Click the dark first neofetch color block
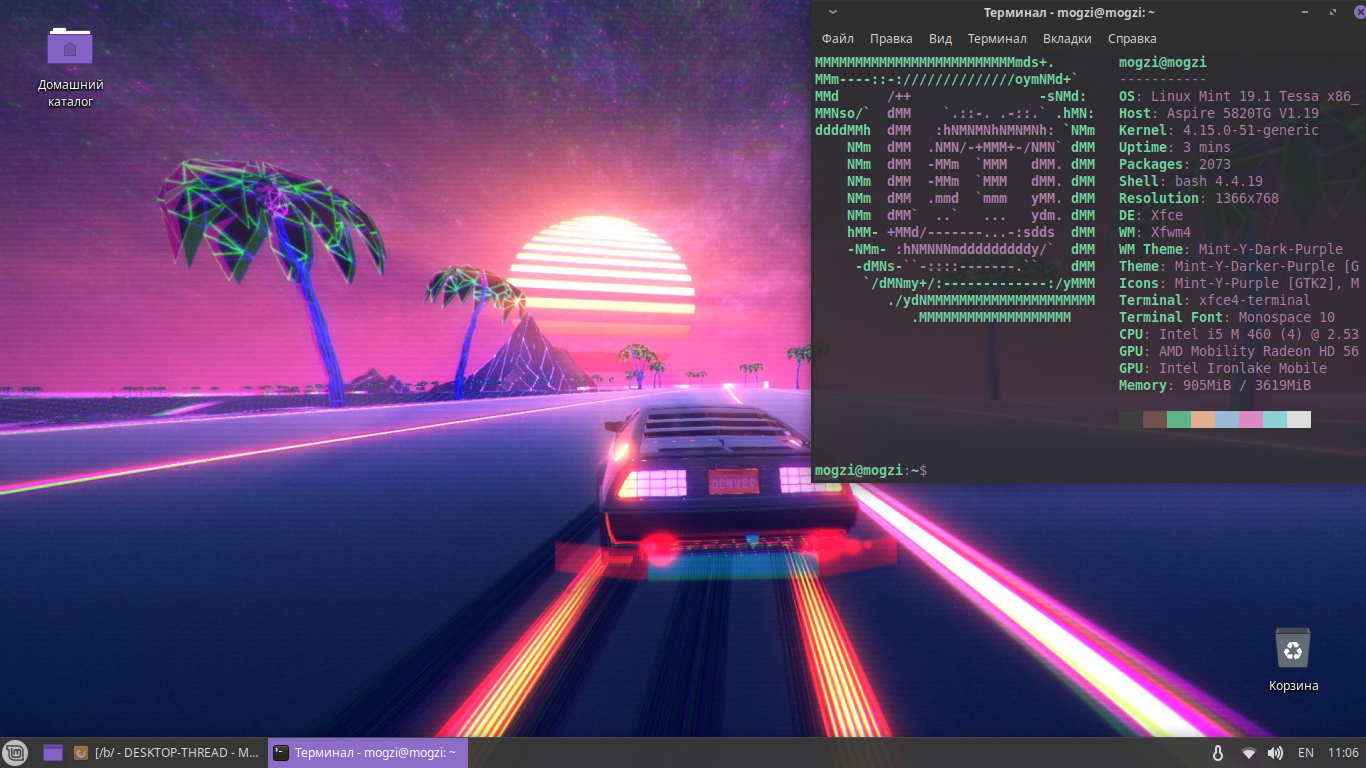 1131,419
